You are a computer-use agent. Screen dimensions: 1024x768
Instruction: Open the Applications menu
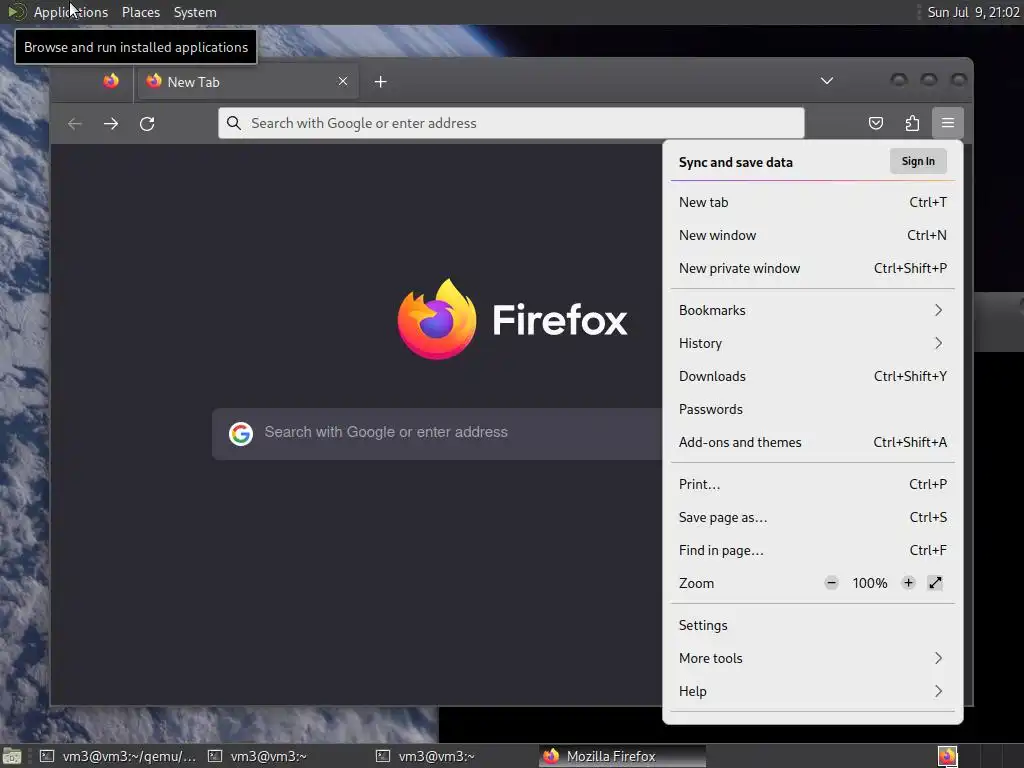(71, 12)
